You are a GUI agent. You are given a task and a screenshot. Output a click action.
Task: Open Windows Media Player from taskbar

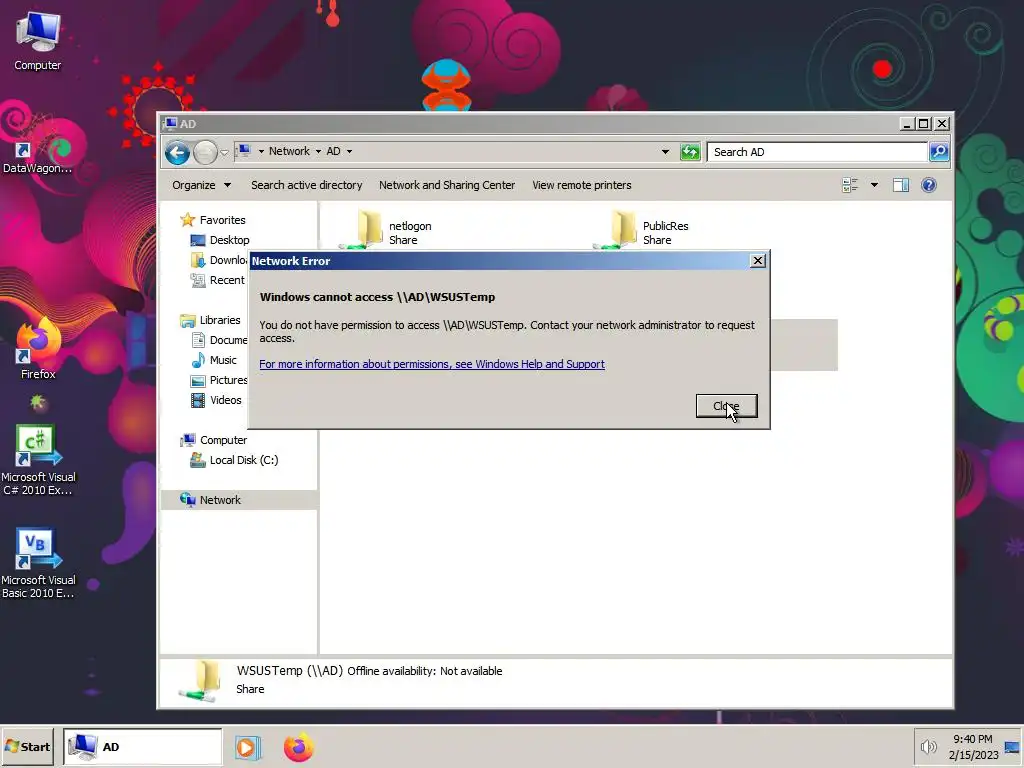248,747
